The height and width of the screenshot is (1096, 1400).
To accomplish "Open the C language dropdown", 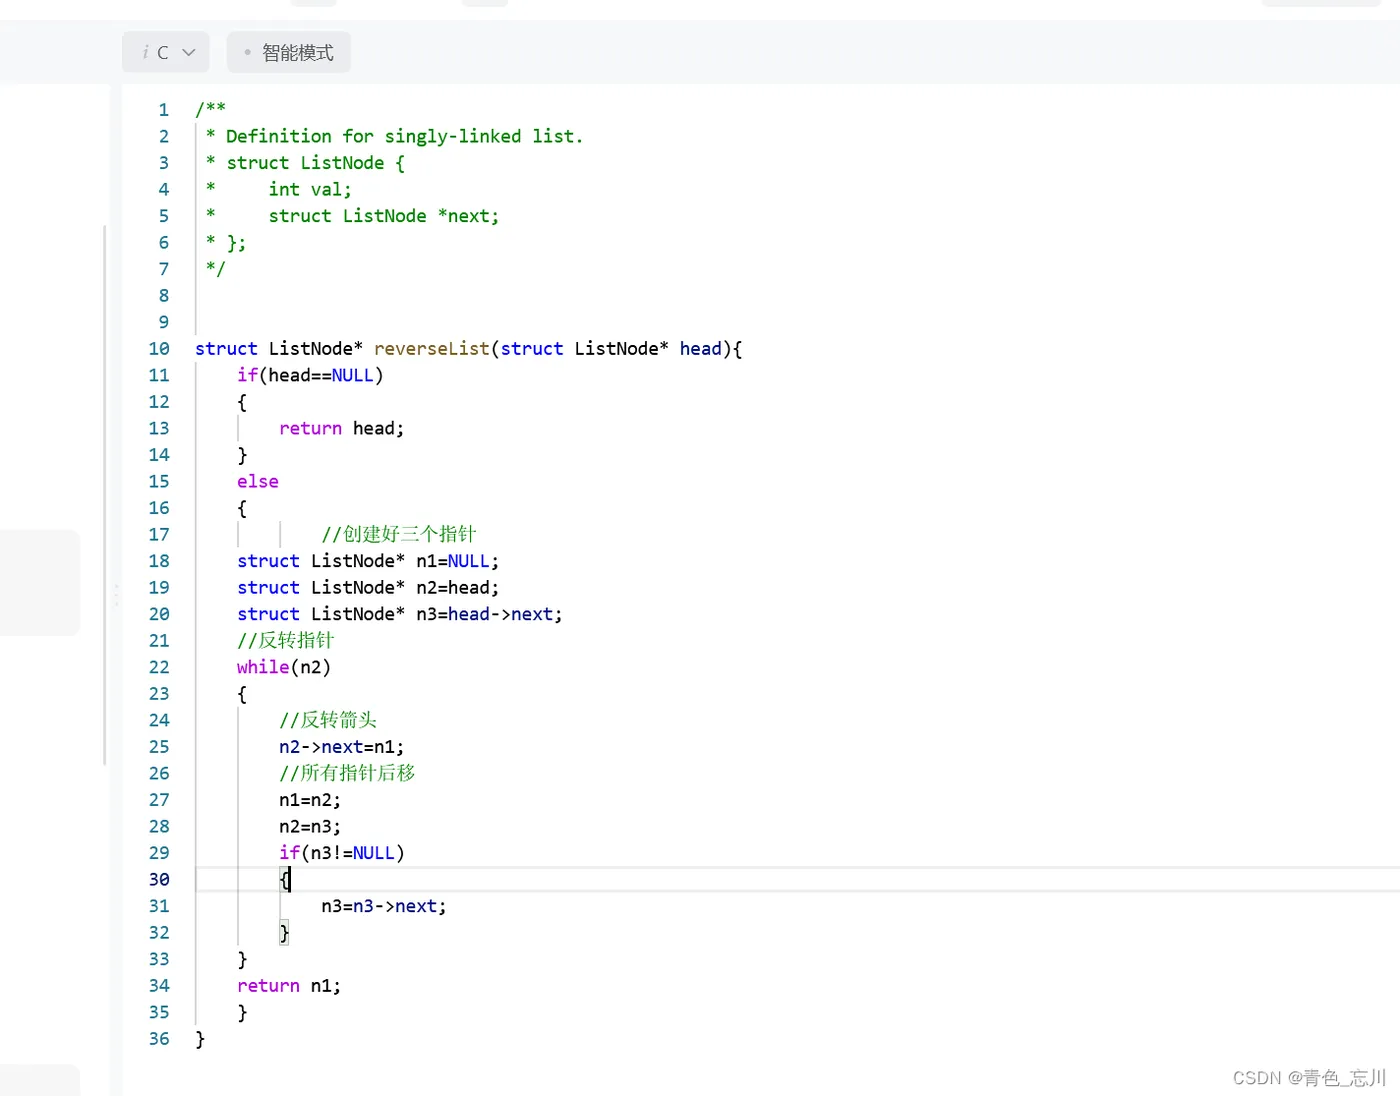I will pyautogui.click(x=166, y=52).
